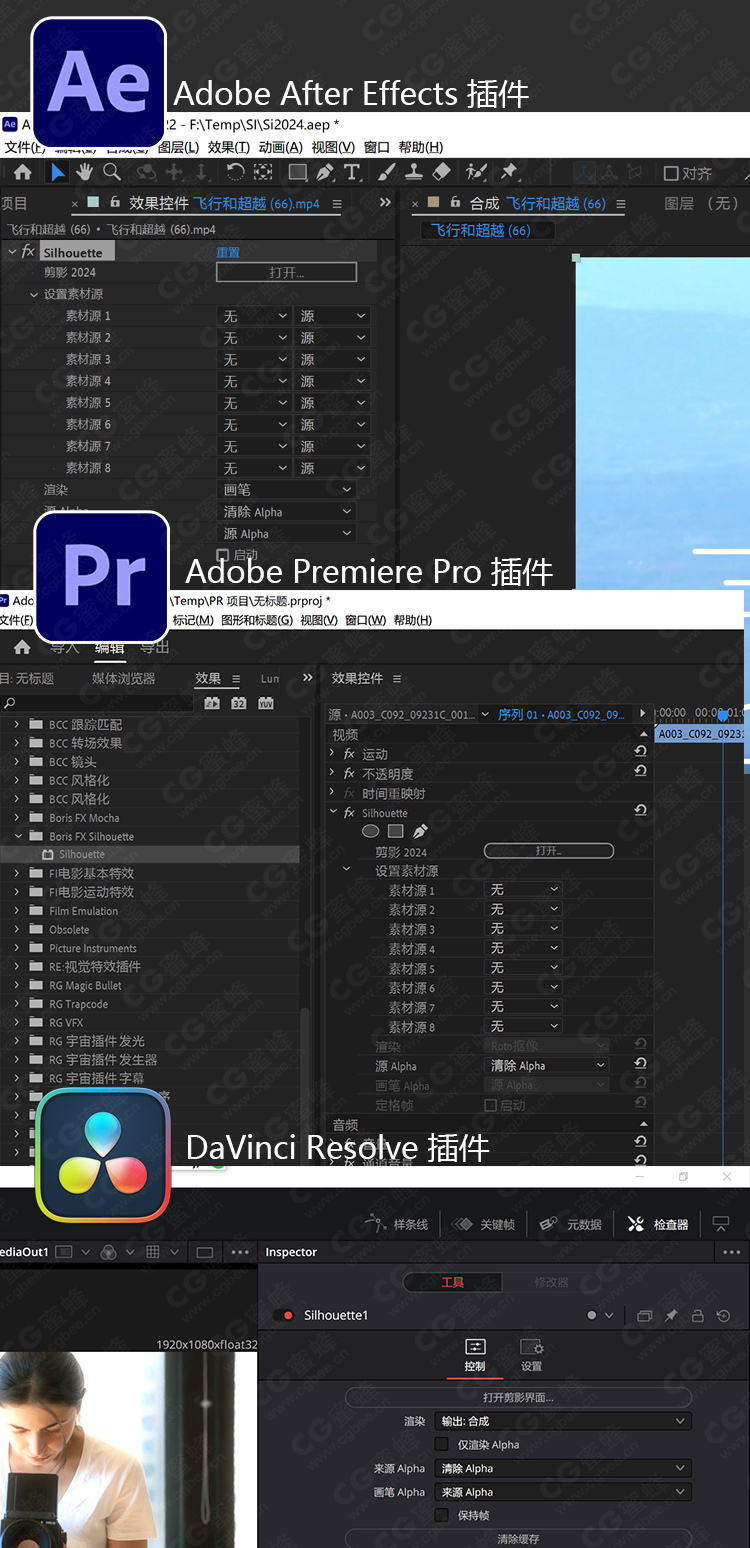Click the 32-bit effects filter badge in Premiere
750x1548 pixels.
coord(239,703)
